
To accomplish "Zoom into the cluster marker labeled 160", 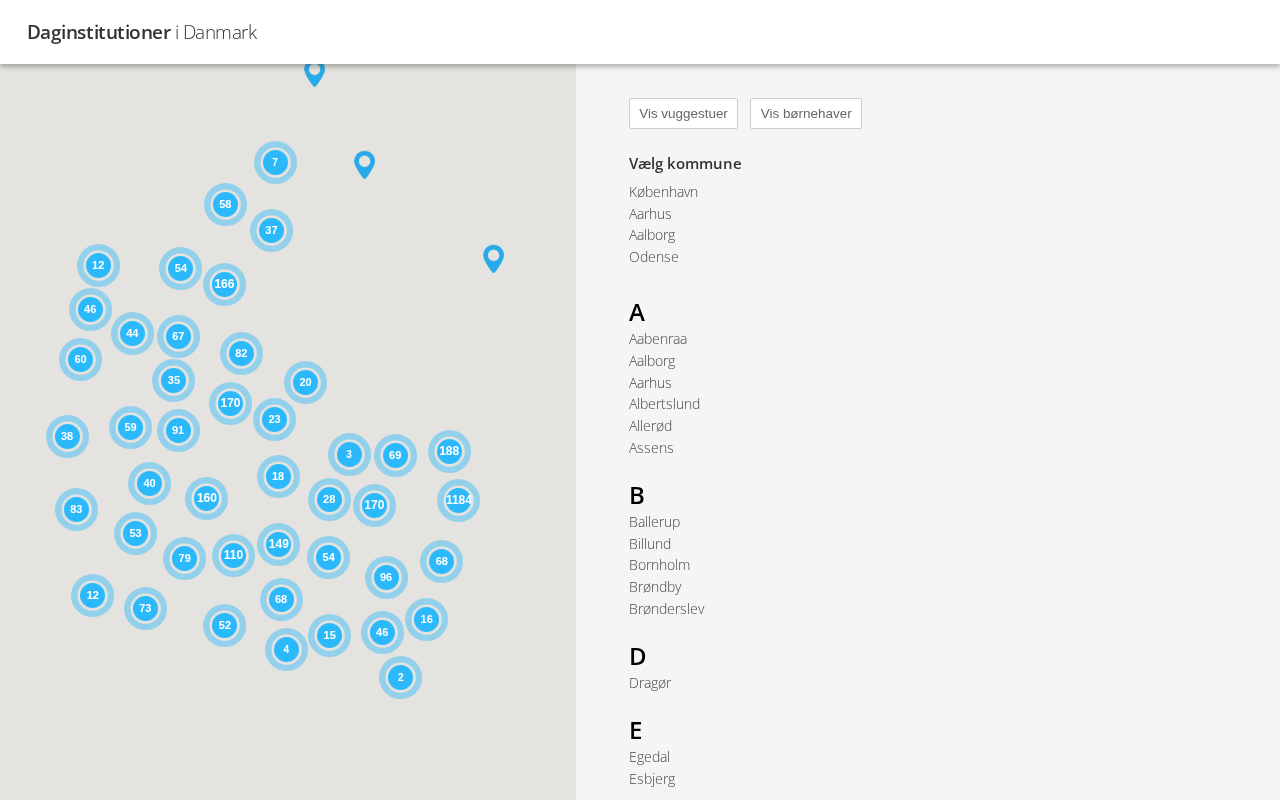I will click(x=206, y=498).
